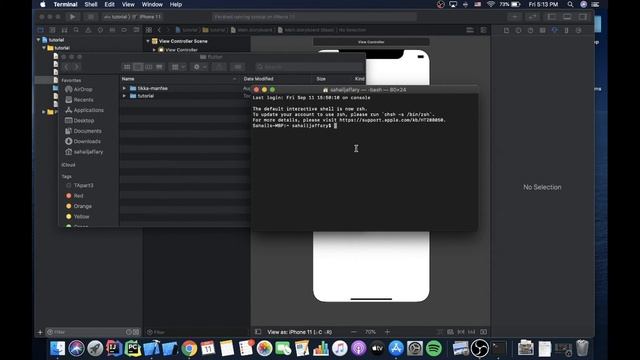Expand tutorial folder in Finder list
This screenshot has height=360, width=640.
pos(124,96)
